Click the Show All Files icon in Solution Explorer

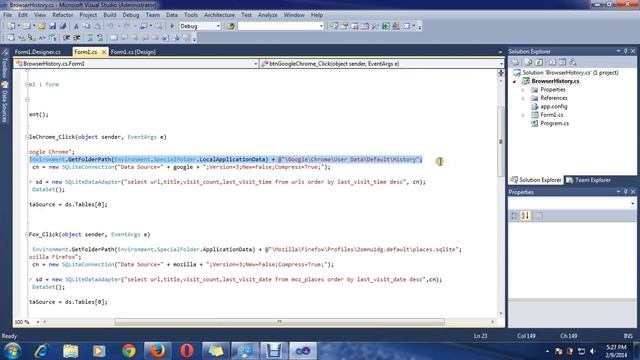[x=529, y=62]
